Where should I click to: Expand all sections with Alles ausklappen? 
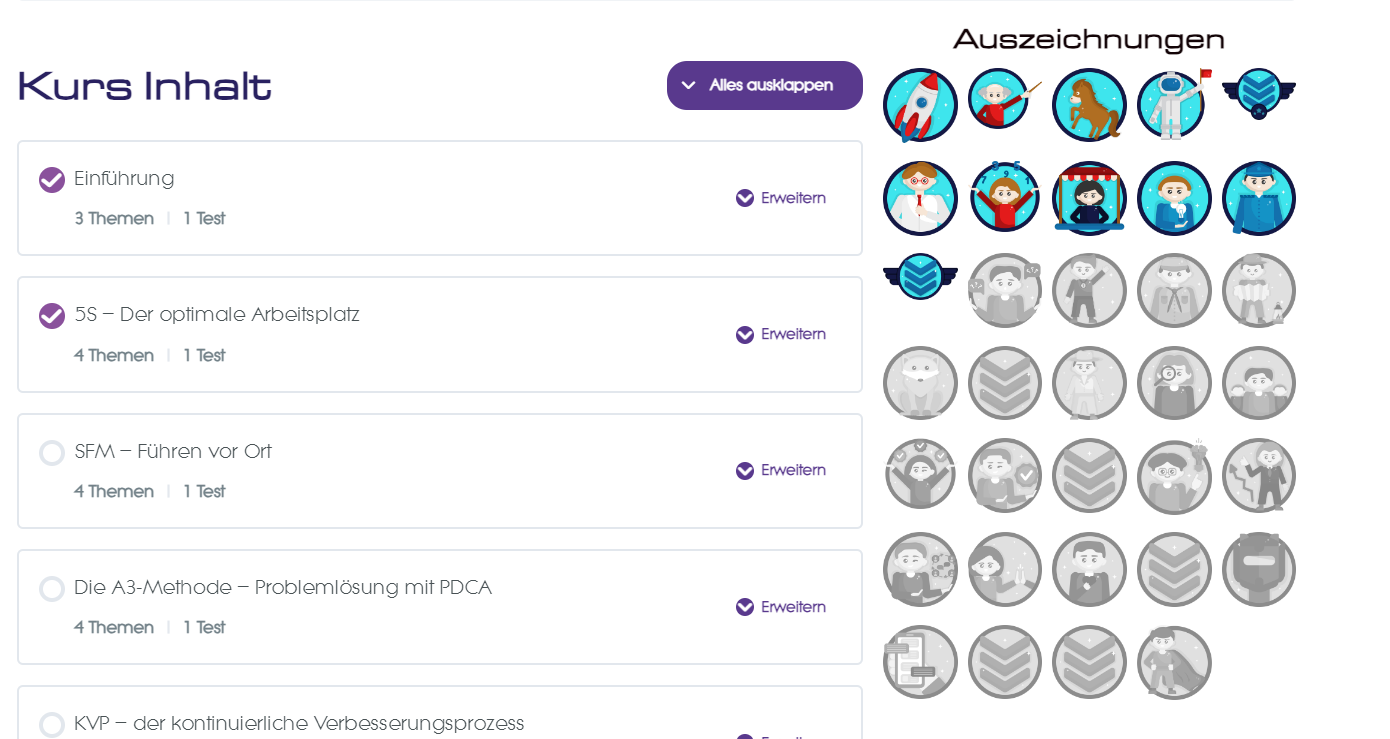click(764, 86)
